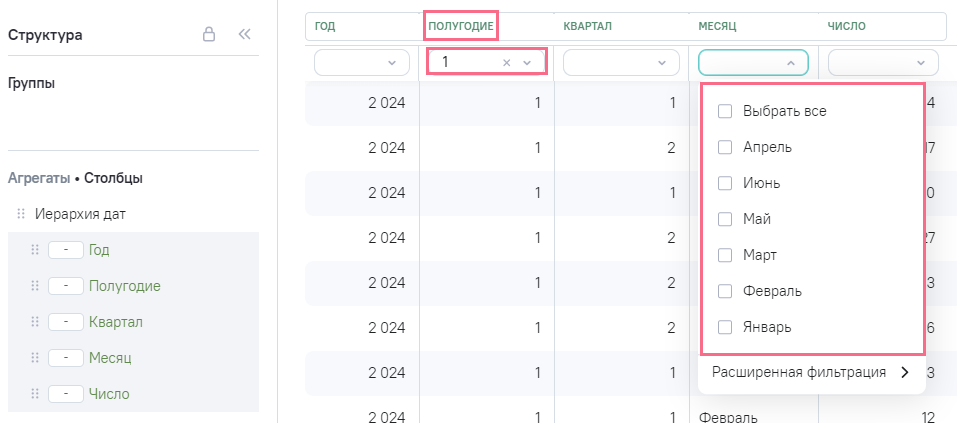The width and height of the screenshot is (957, 423).
Task: Click the lock icon in Структура header
Action: pos(209,34)
